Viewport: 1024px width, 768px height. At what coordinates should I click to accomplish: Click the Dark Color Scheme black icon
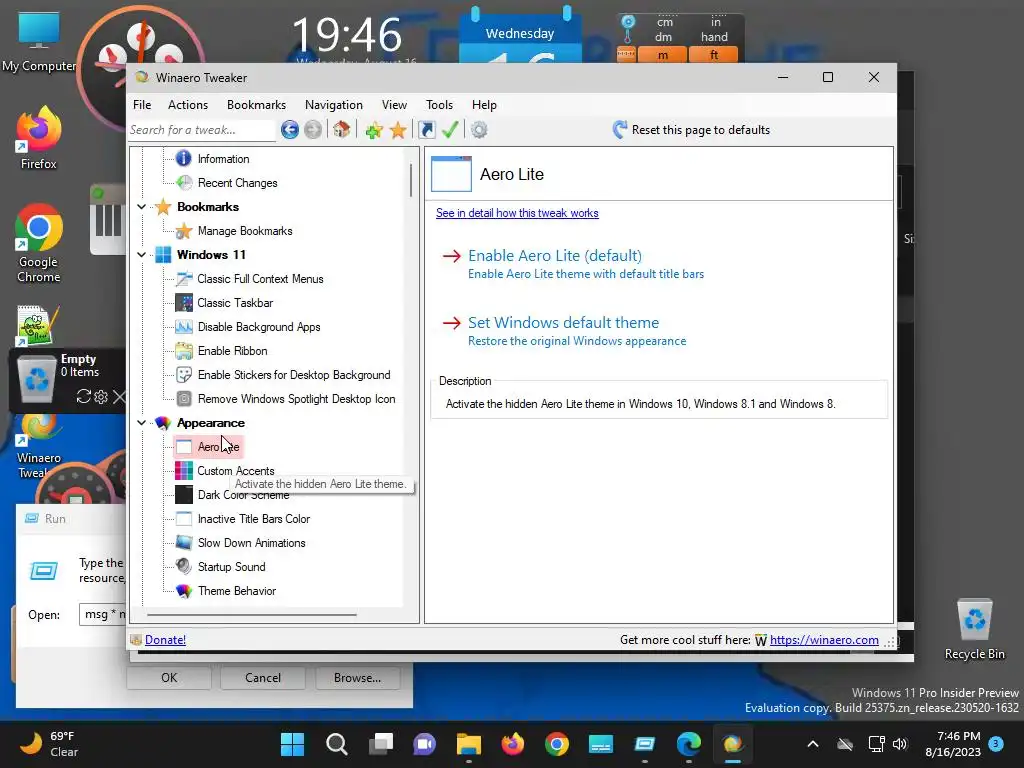coord(184,495)
